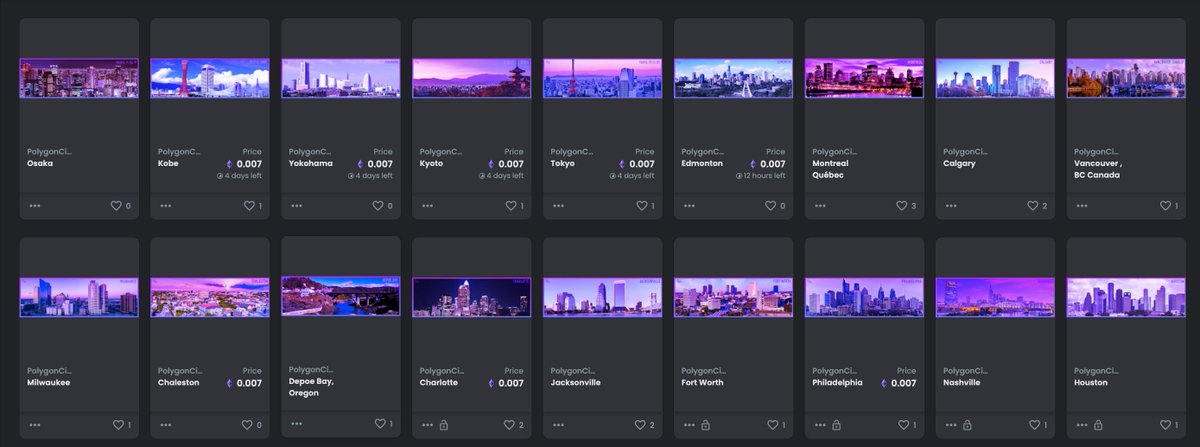Click the heart on the Houston card
Image resolution: width=1200 pixels, height=447 pixels.
tap(1165, 425)
